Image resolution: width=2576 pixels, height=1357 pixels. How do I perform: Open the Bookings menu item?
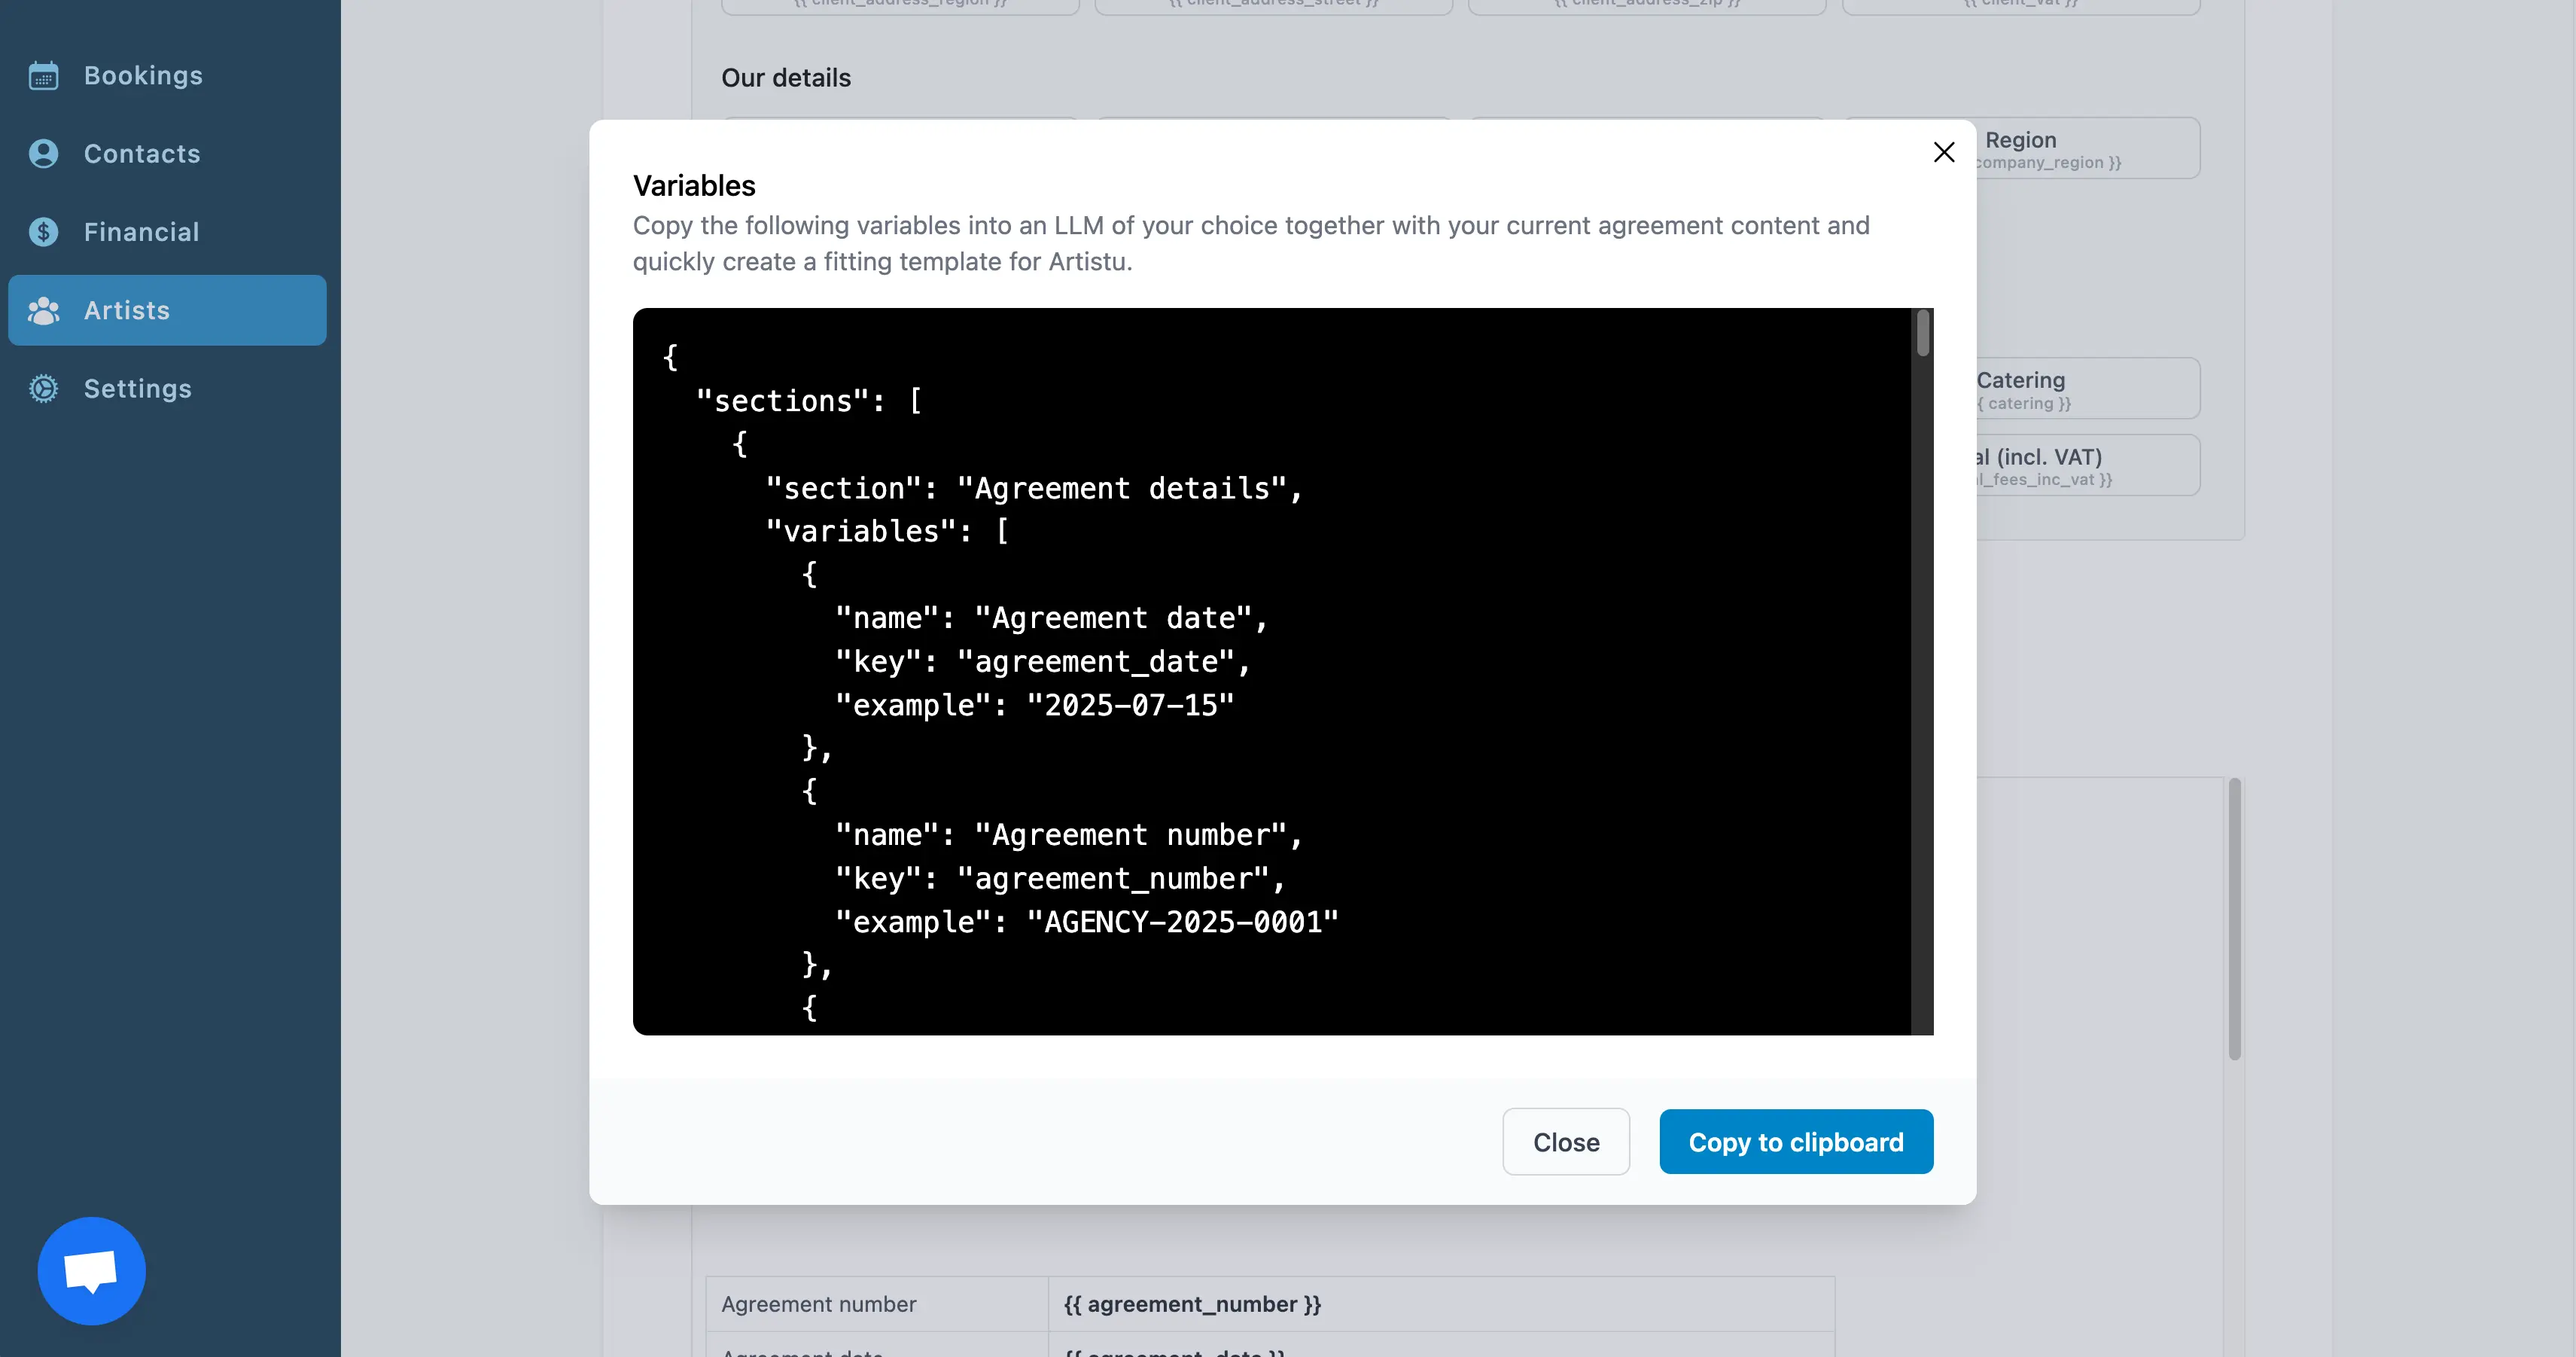click(x=143, y=76)
